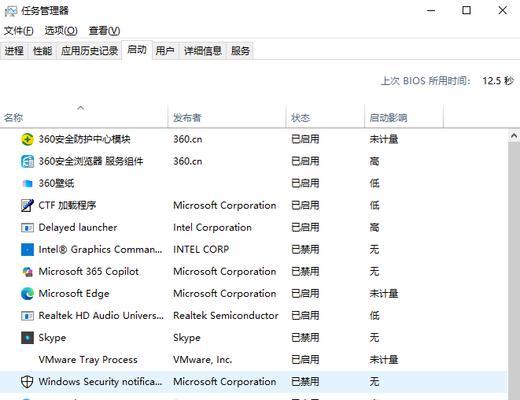Select the CTF 加载程序 entry
Screen dimensions: 520x400
[x=67, y=205]
